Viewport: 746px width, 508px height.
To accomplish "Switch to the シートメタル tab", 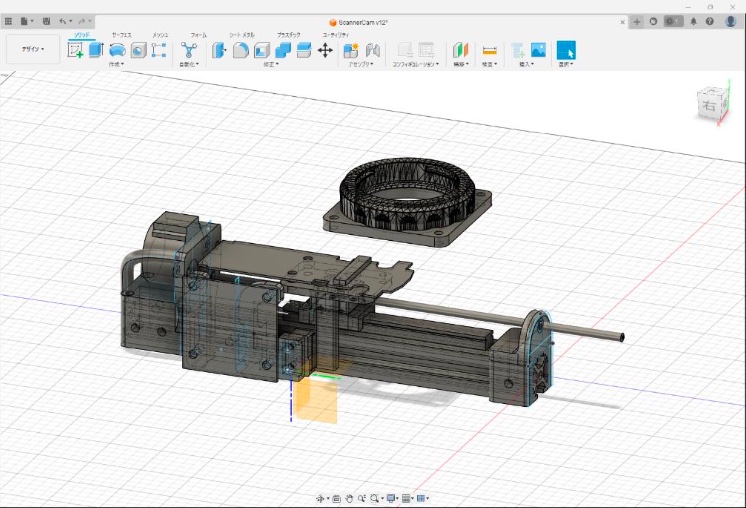I will 243,35.
